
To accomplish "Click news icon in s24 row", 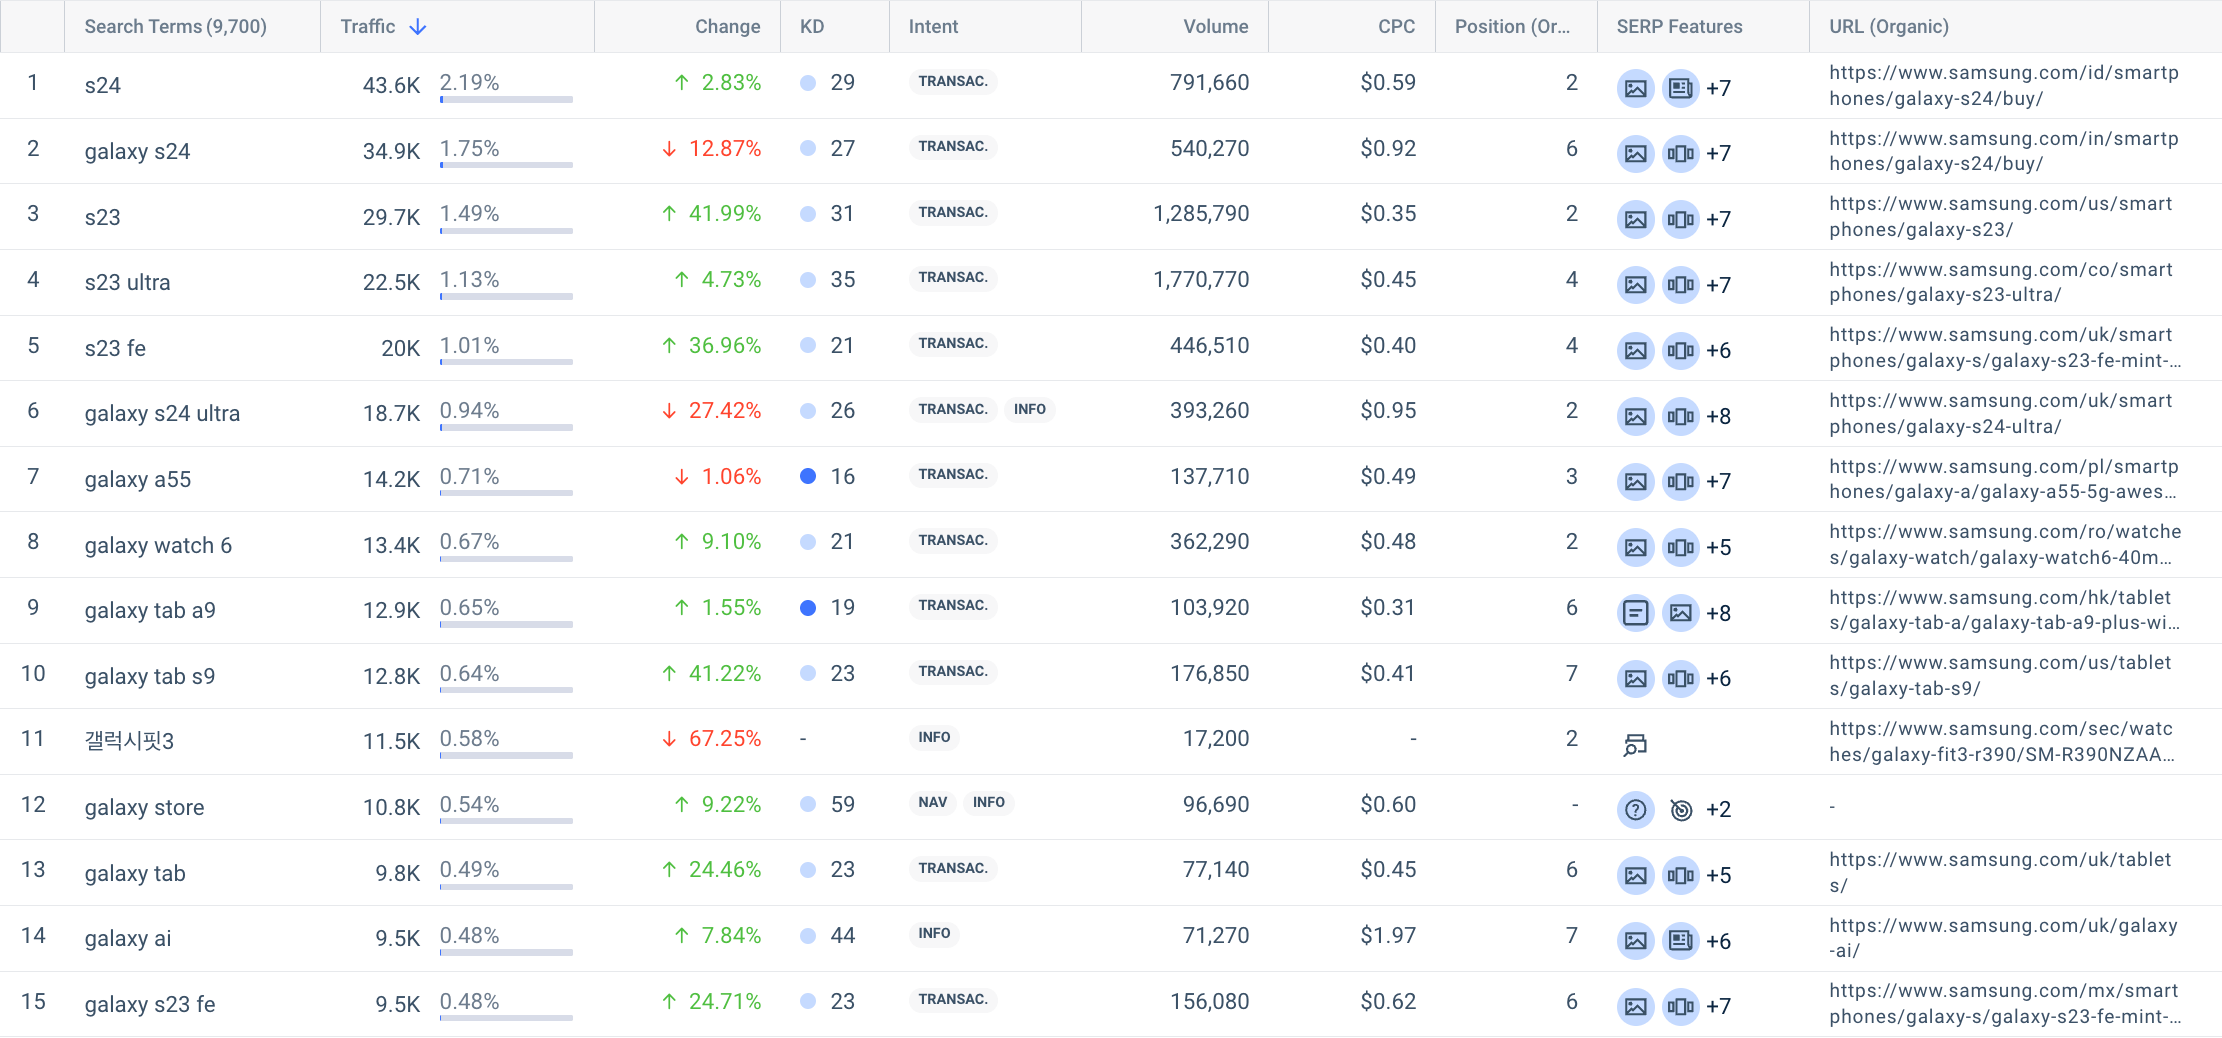I will click(1680, 88).
